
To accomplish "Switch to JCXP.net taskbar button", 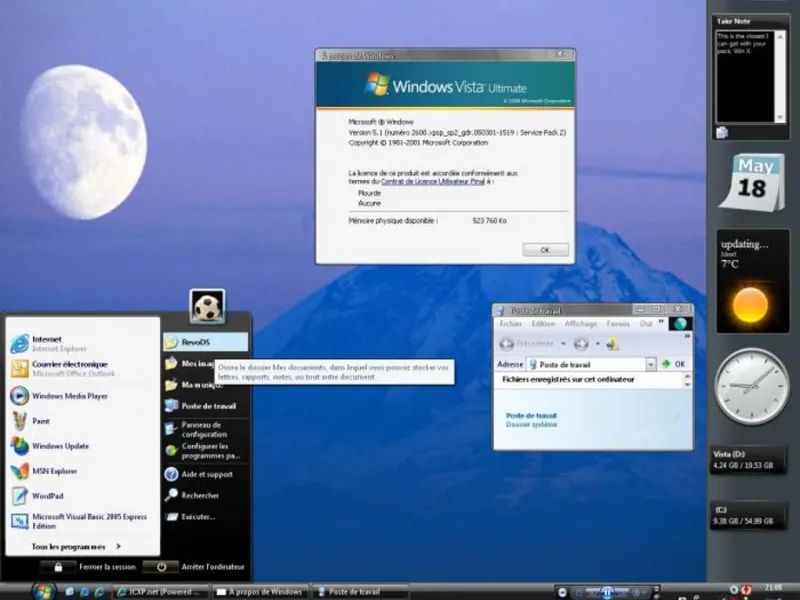I will click(x=160, y=592).
